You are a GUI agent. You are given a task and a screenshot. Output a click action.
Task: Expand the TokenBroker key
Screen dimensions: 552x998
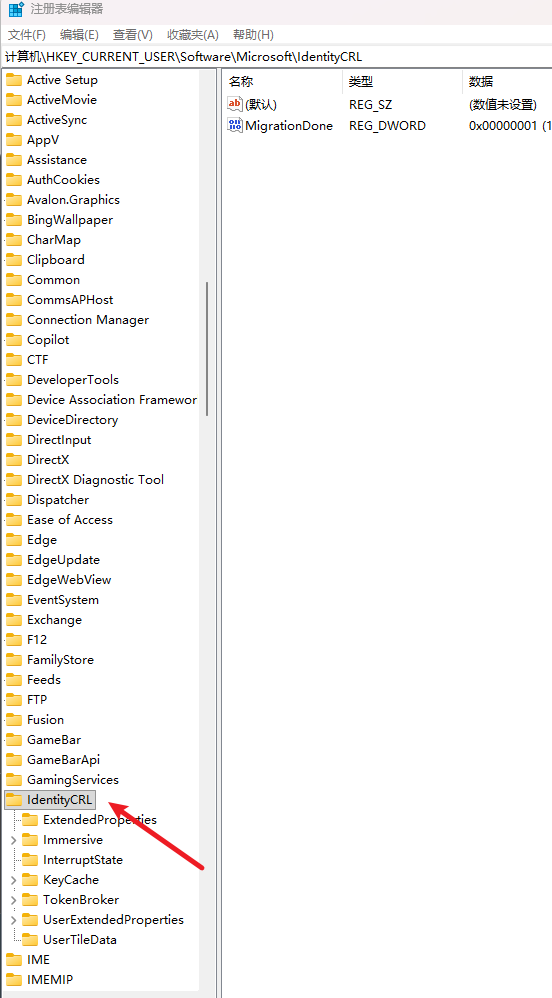click(13, 900)
